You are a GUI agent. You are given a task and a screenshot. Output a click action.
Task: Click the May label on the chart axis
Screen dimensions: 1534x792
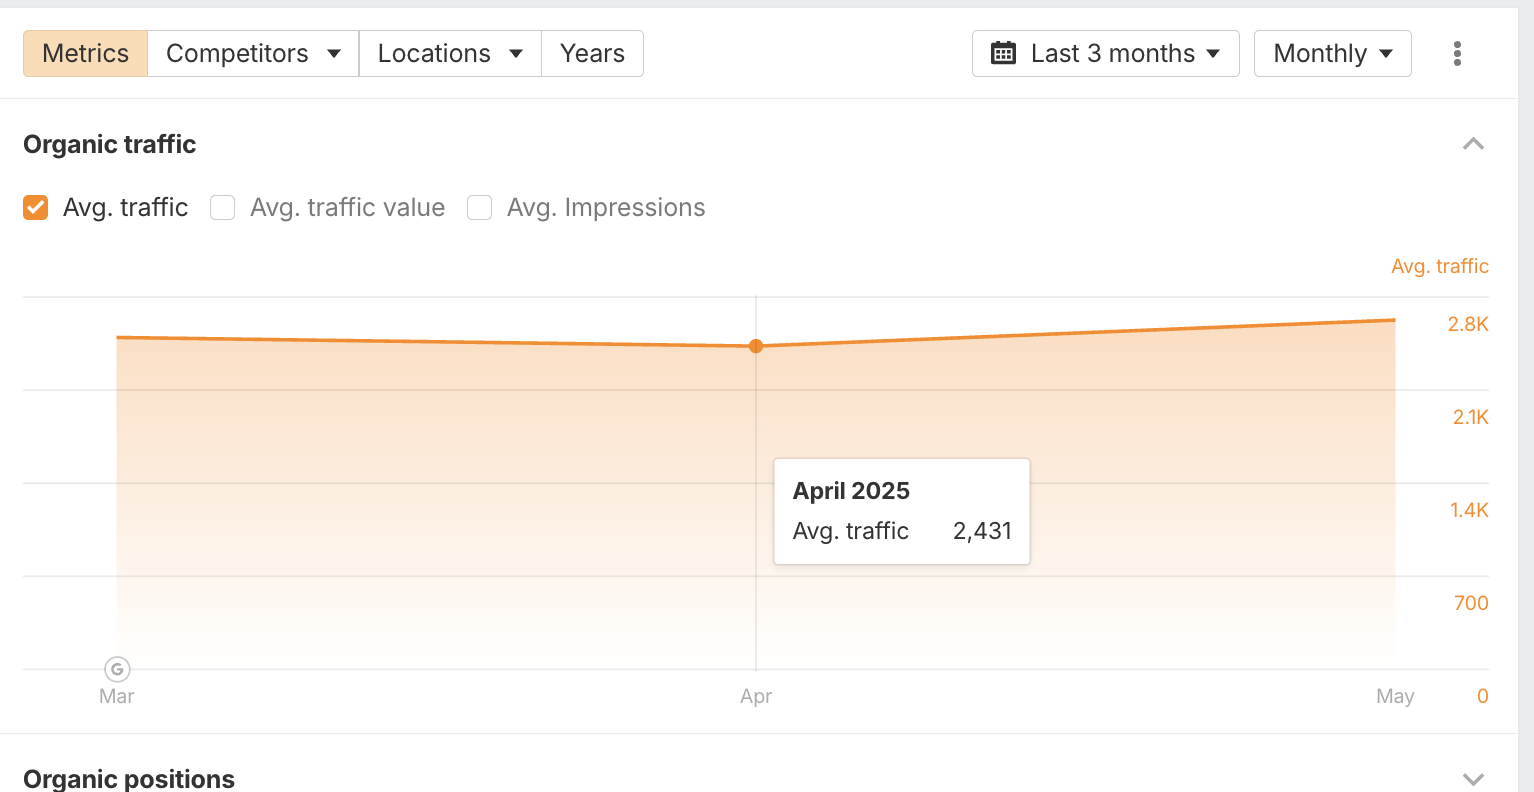(1395, 696)
